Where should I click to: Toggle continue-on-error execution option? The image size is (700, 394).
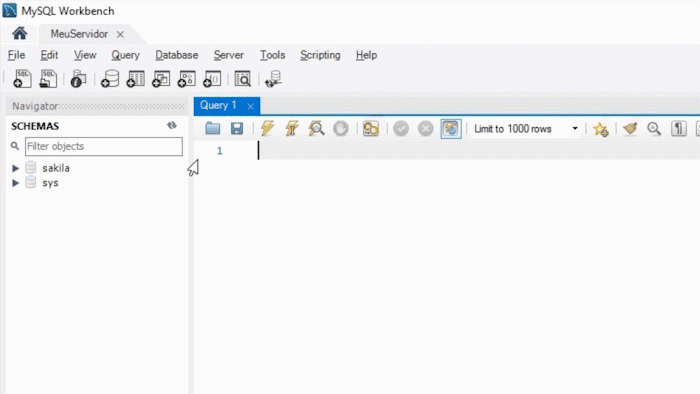tap(371, 129)
